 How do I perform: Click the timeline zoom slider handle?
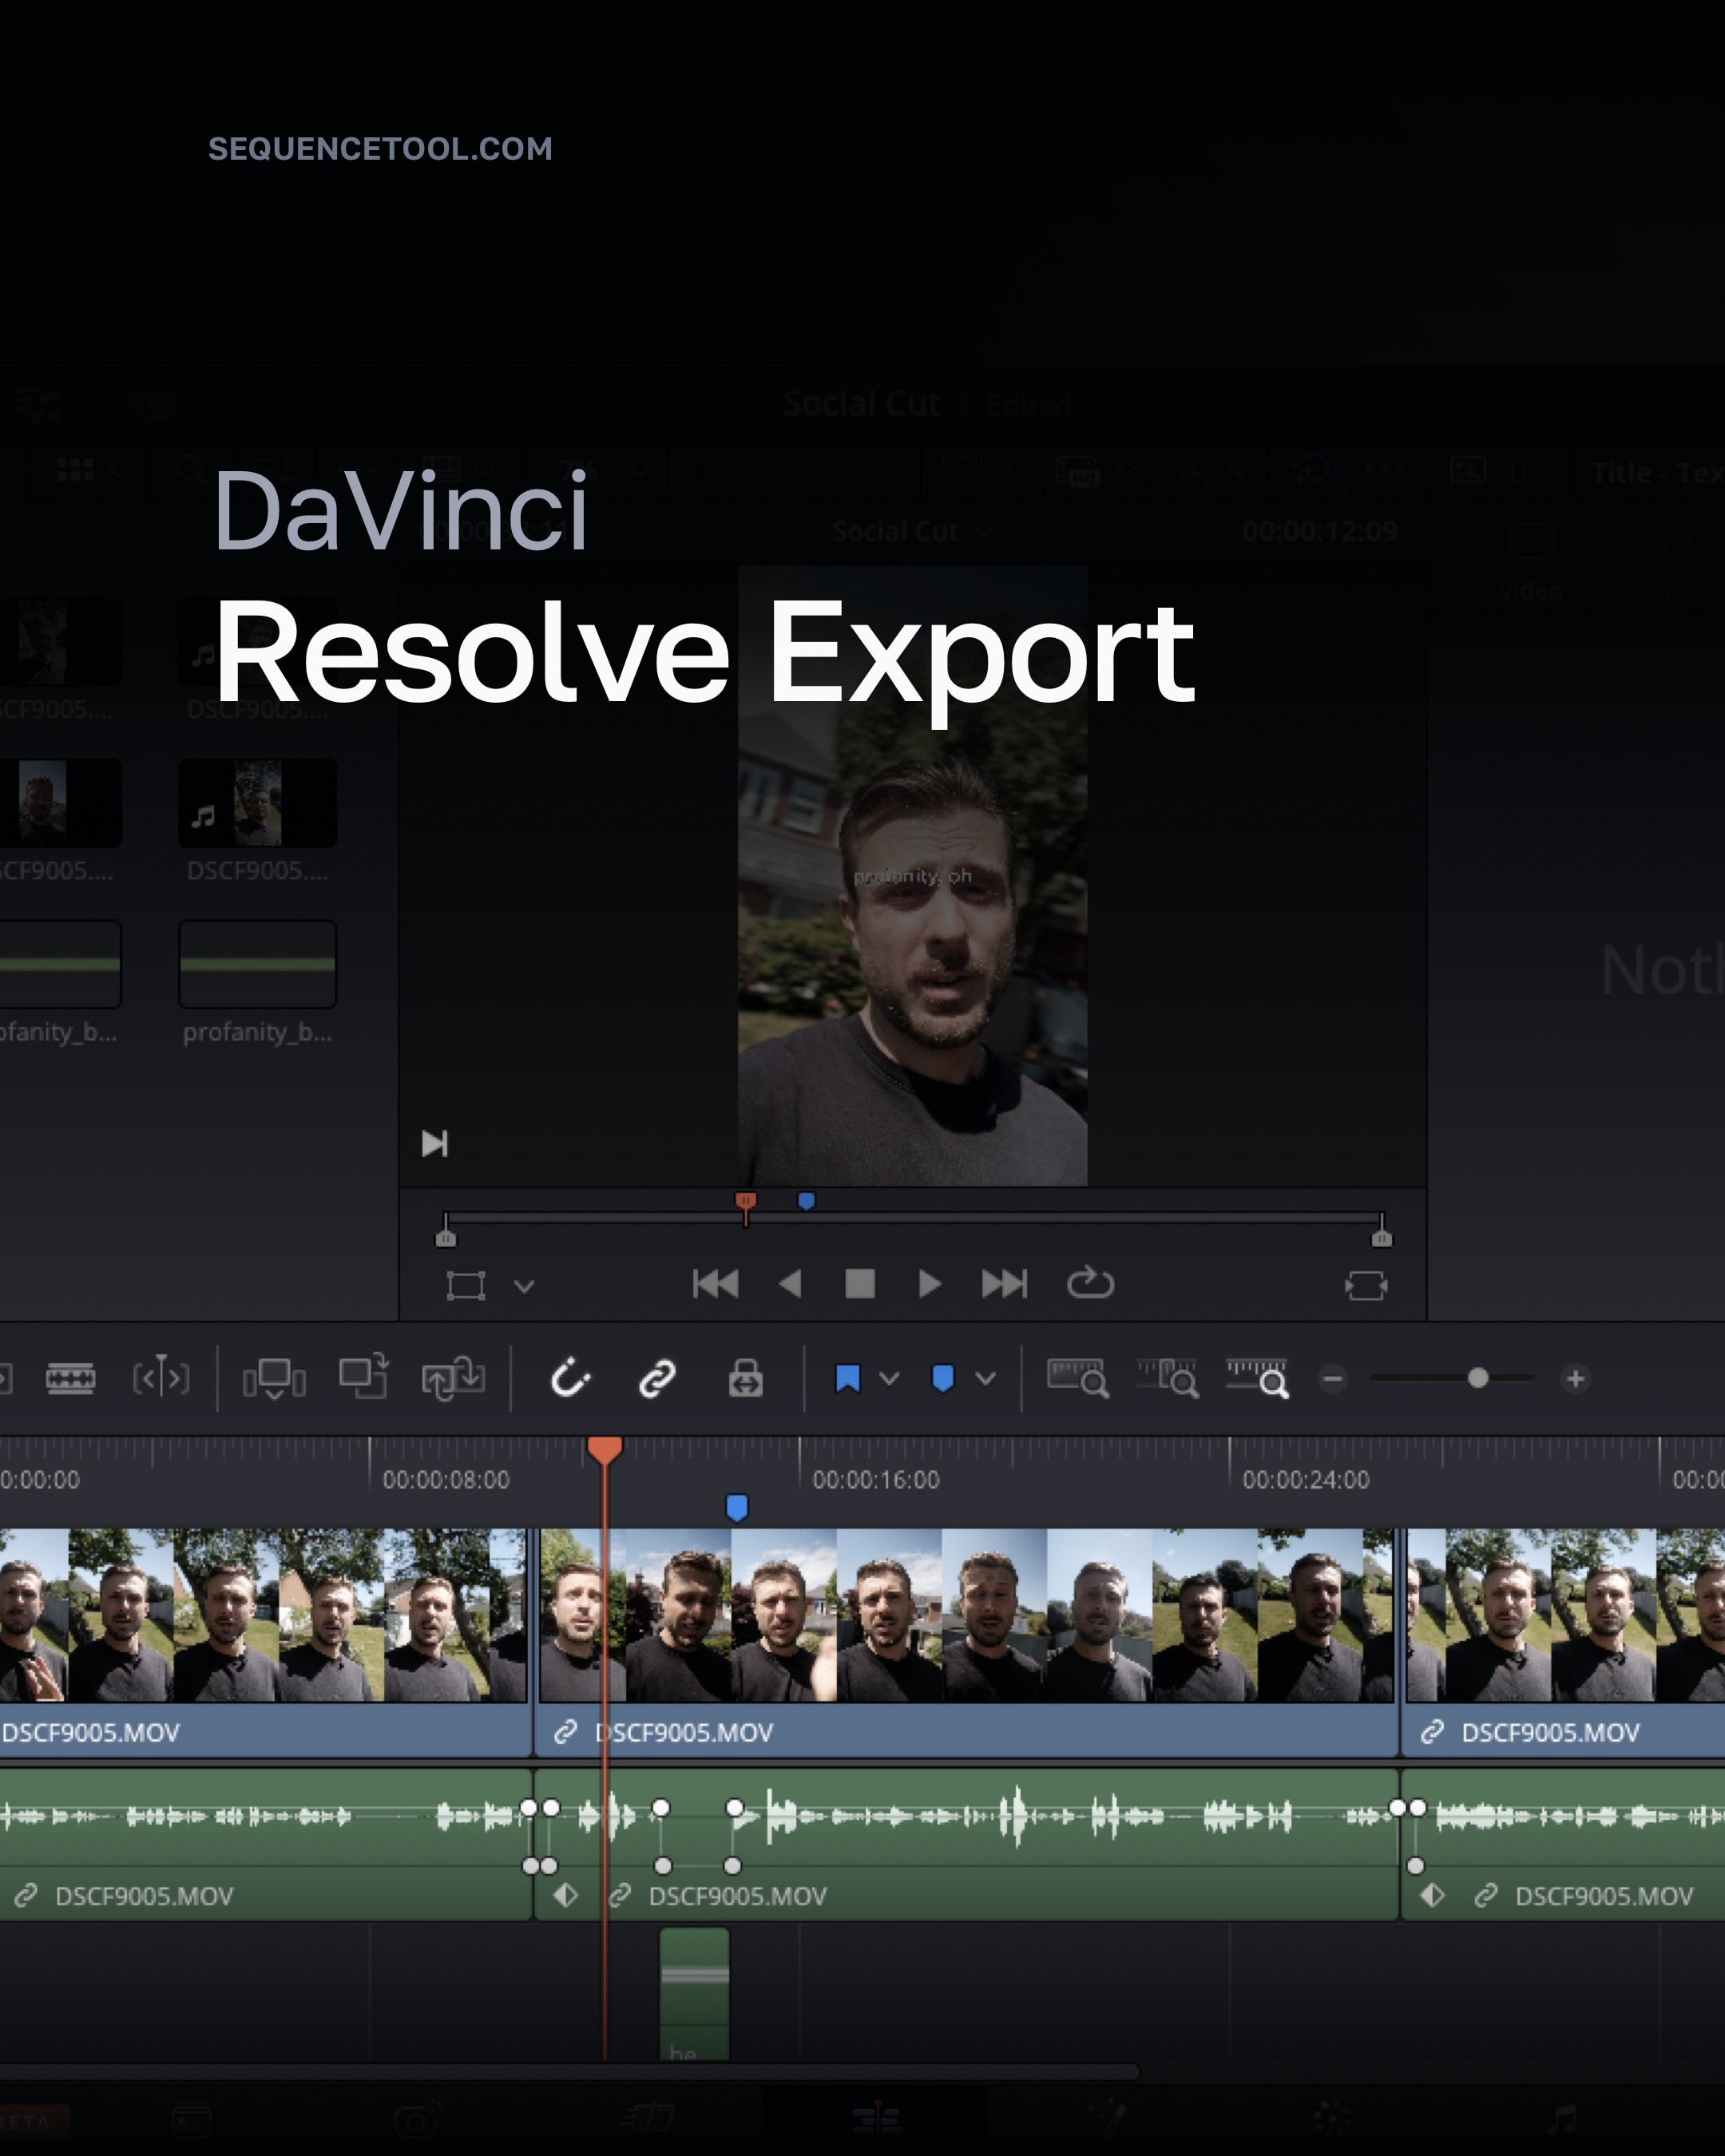point(1478,1379)
